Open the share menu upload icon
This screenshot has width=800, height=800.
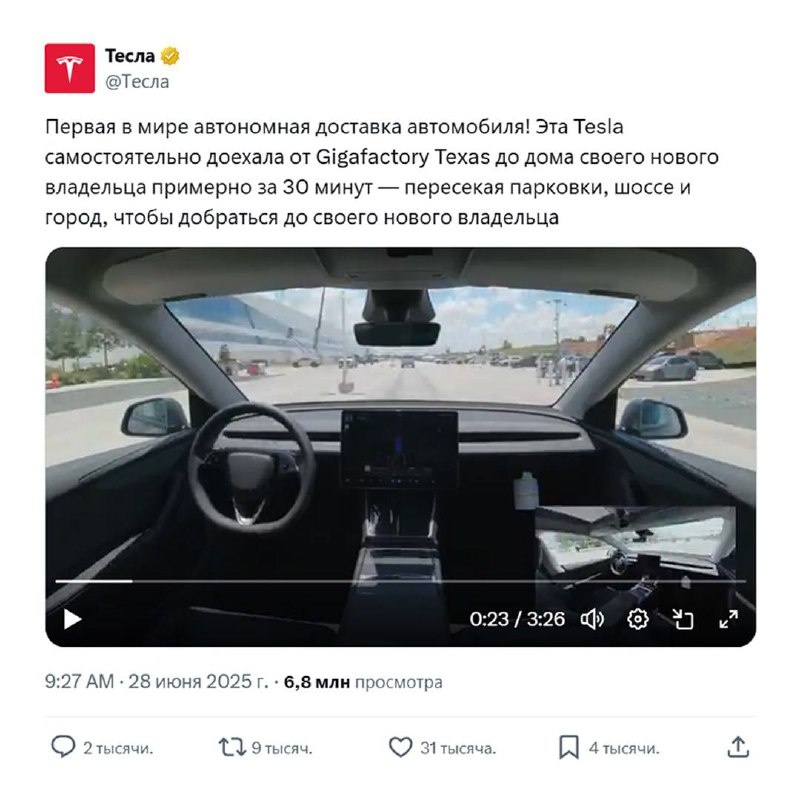click(738, 747)
